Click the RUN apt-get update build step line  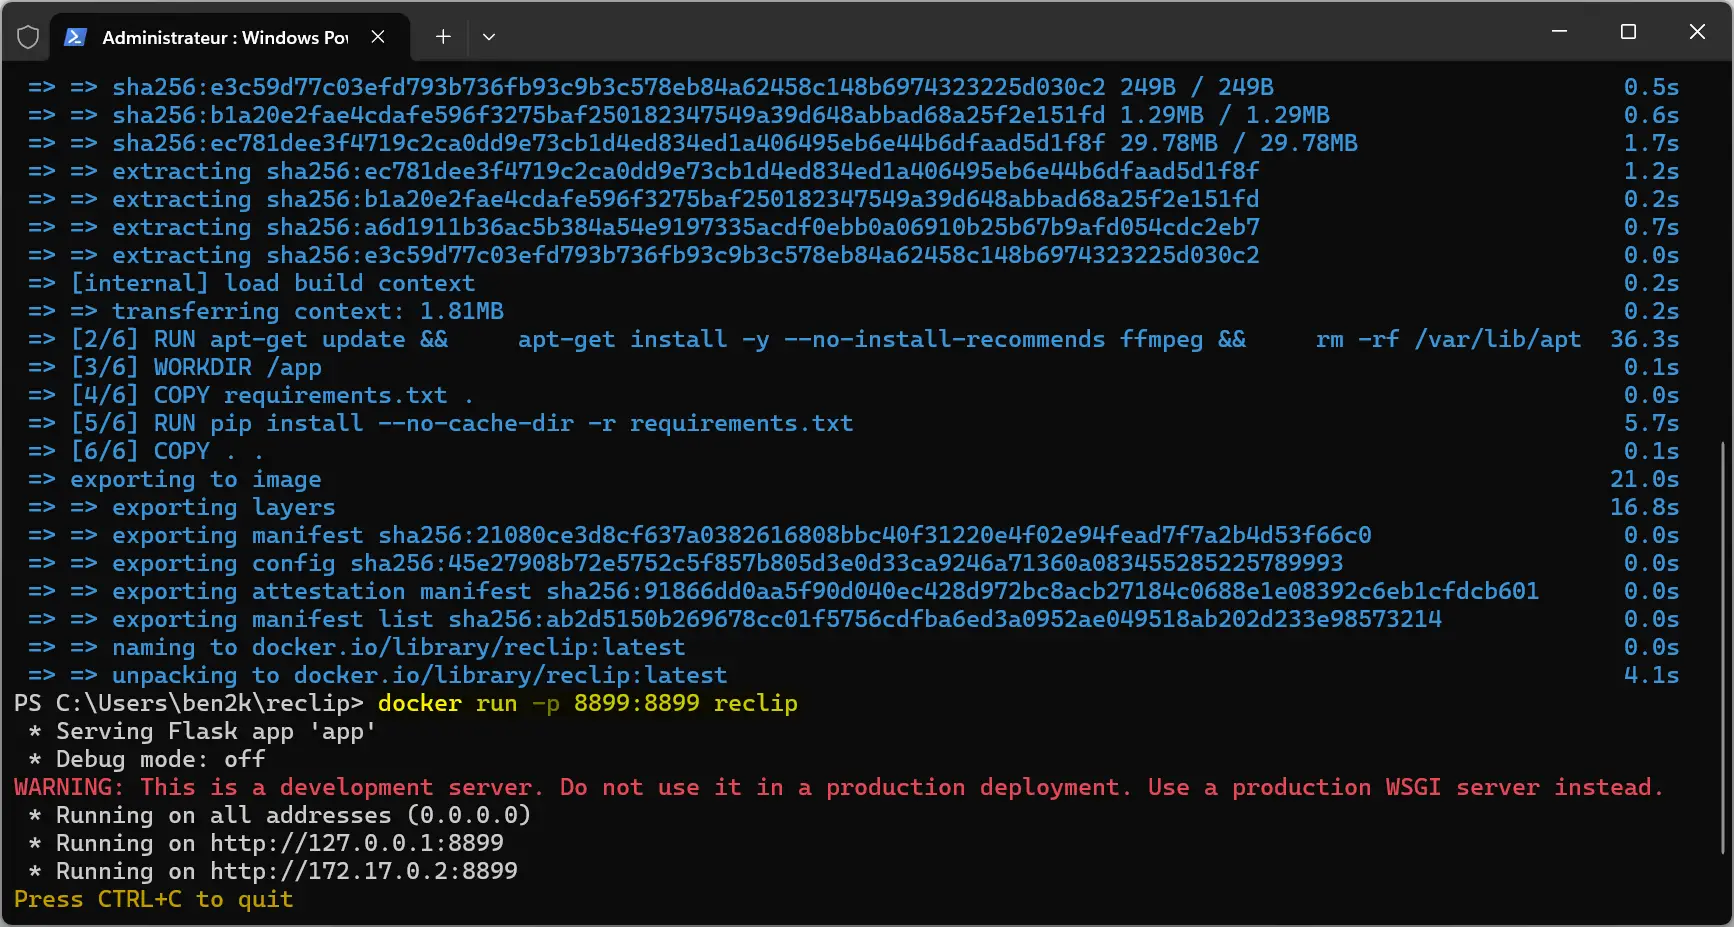pos(825,339)
